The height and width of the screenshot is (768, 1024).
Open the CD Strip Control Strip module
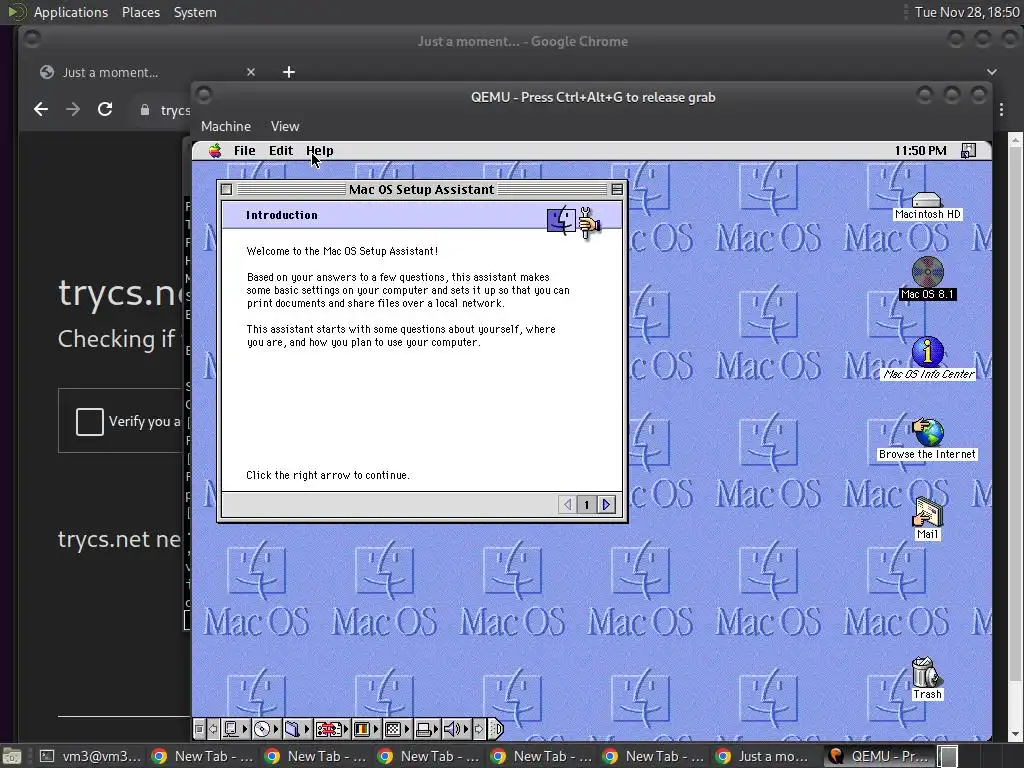[266, 729]
